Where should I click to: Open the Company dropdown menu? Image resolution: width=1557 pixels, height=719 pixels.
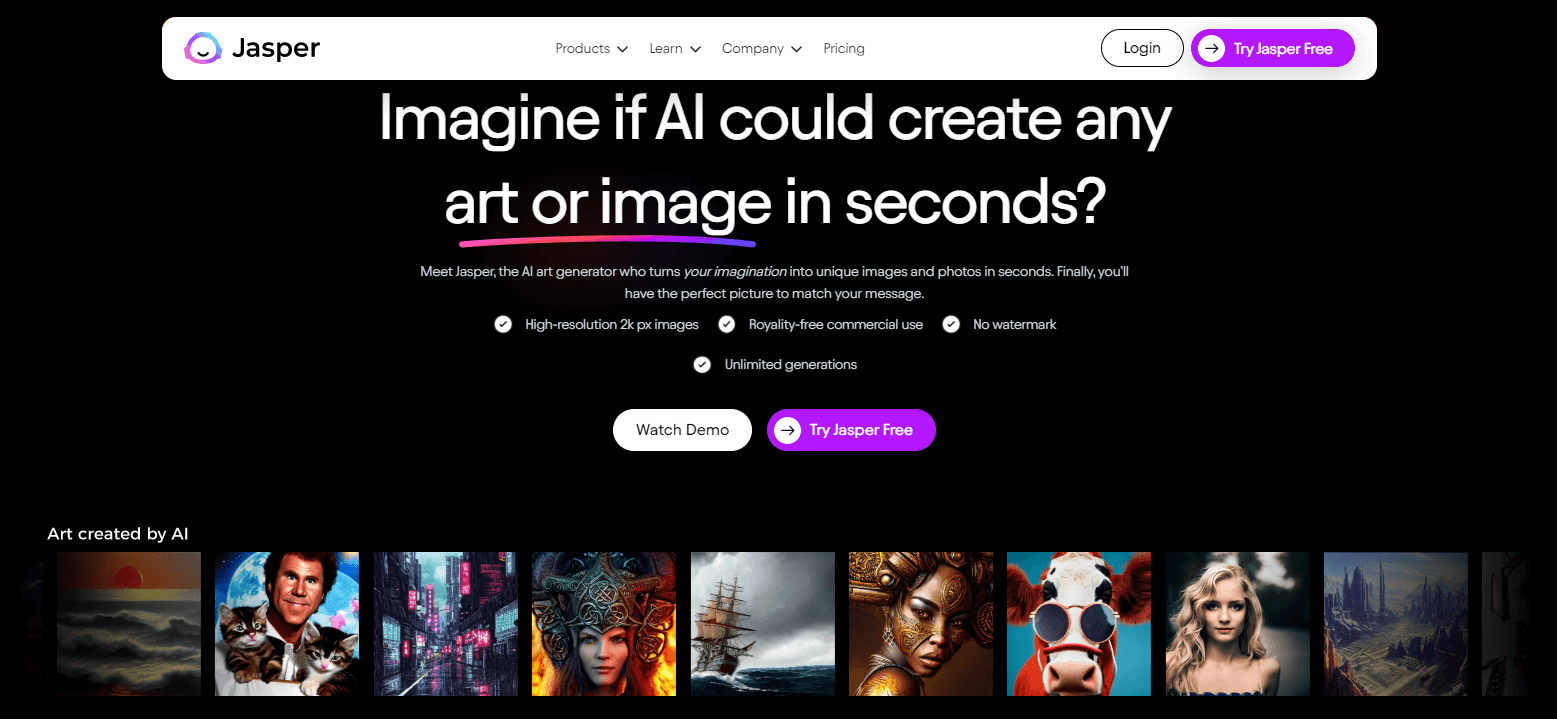point(762,48)
